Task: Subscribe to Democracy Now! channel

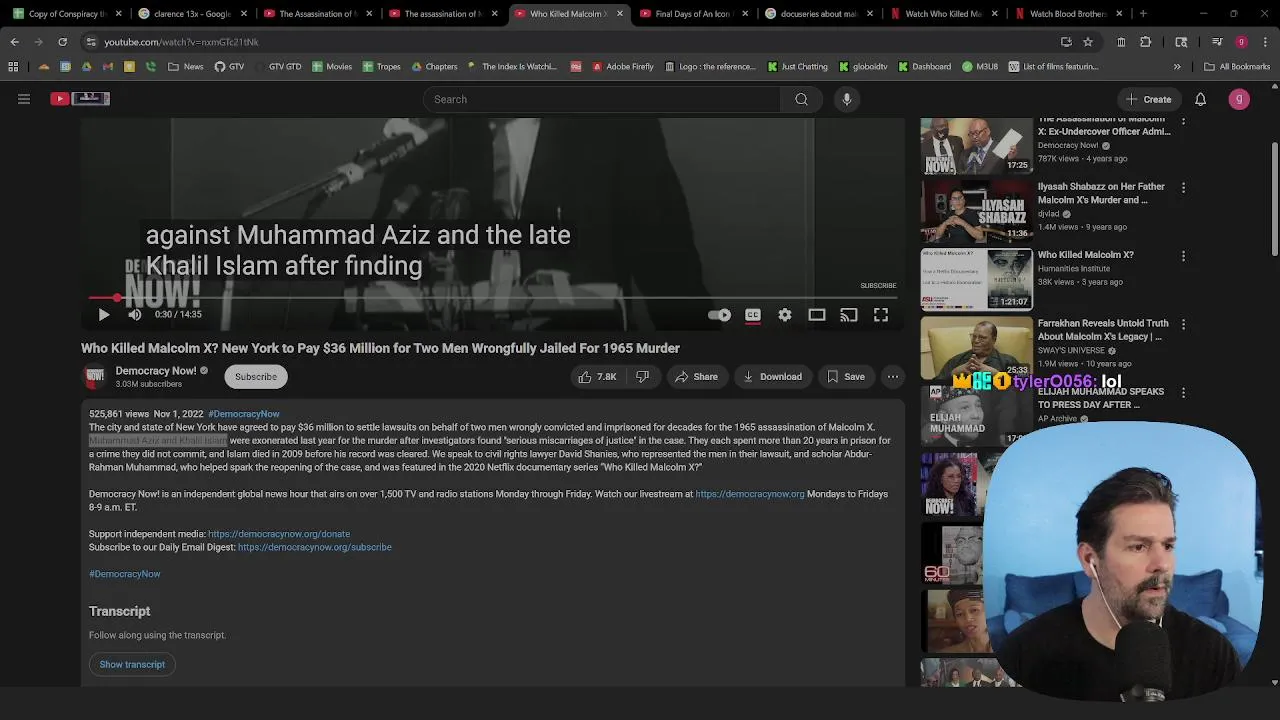Action: coord(256,377)
